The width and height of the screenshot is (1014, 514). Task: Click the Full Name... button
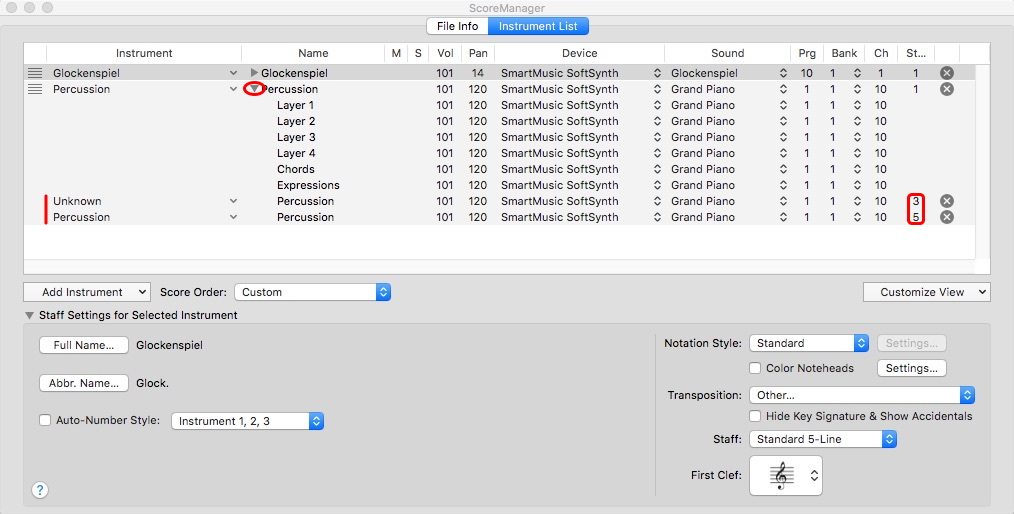(83, 345)
